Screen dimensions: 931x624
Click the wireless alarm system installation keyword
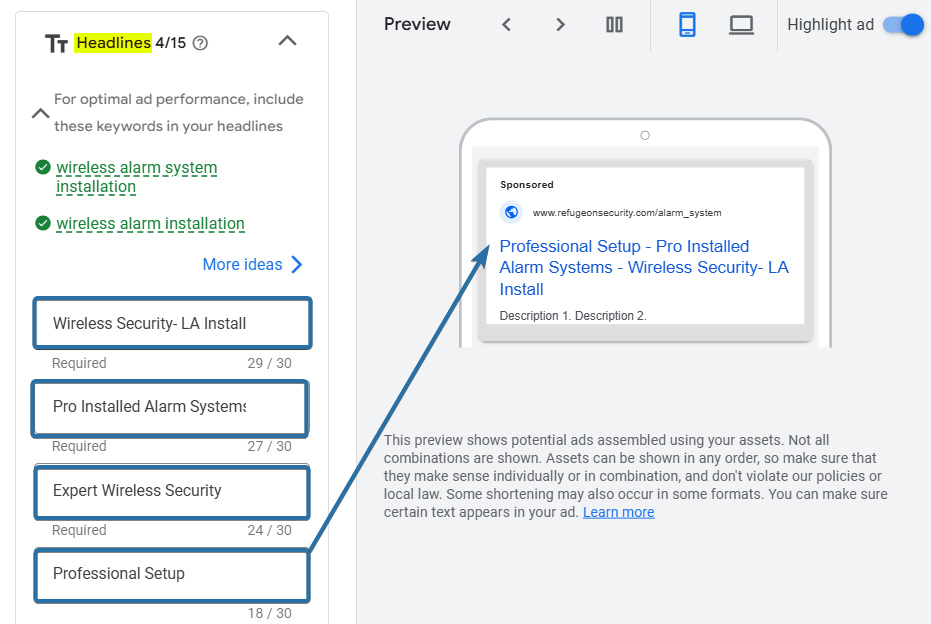(136, 177)
